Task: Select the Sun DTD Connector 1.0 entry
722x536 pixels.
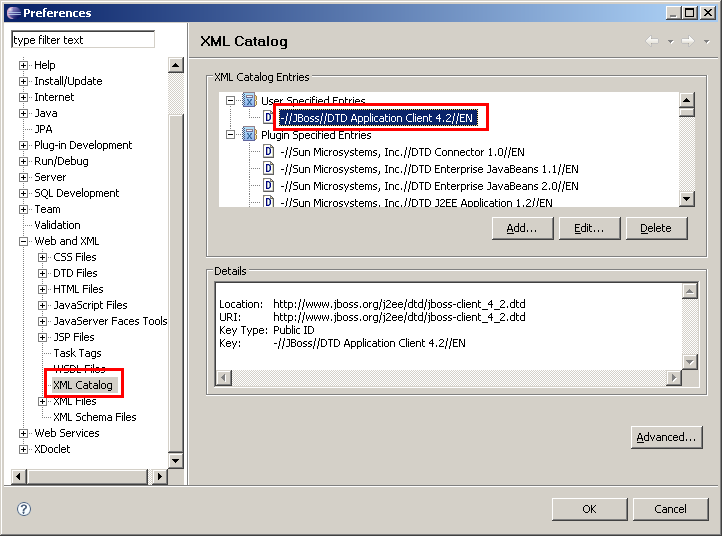Action: tap(402, 152)
